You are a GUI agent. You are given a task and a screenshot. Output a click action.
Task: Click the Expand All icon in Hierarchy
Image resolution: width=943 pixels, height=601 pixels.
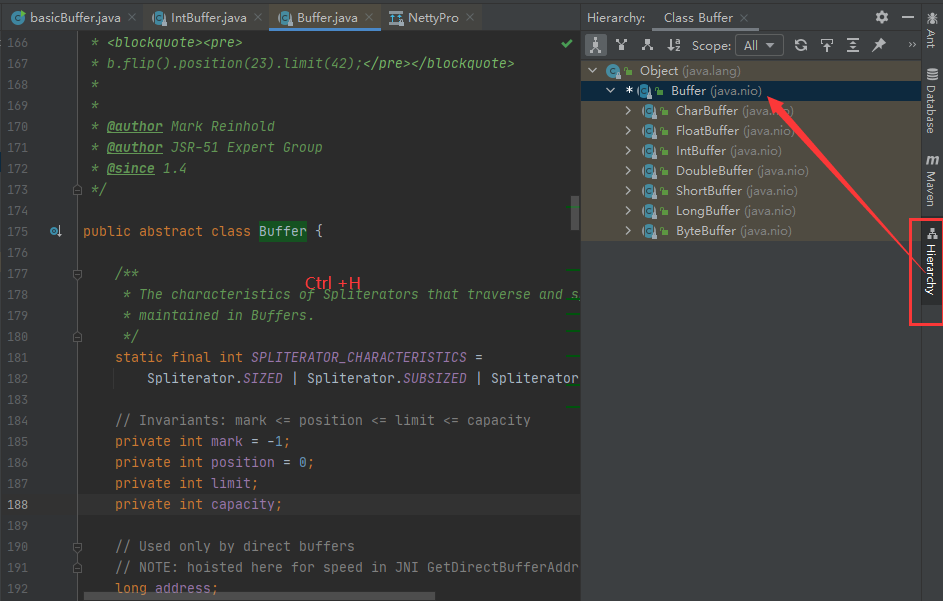pyautogui.click(x=853, y=45)
